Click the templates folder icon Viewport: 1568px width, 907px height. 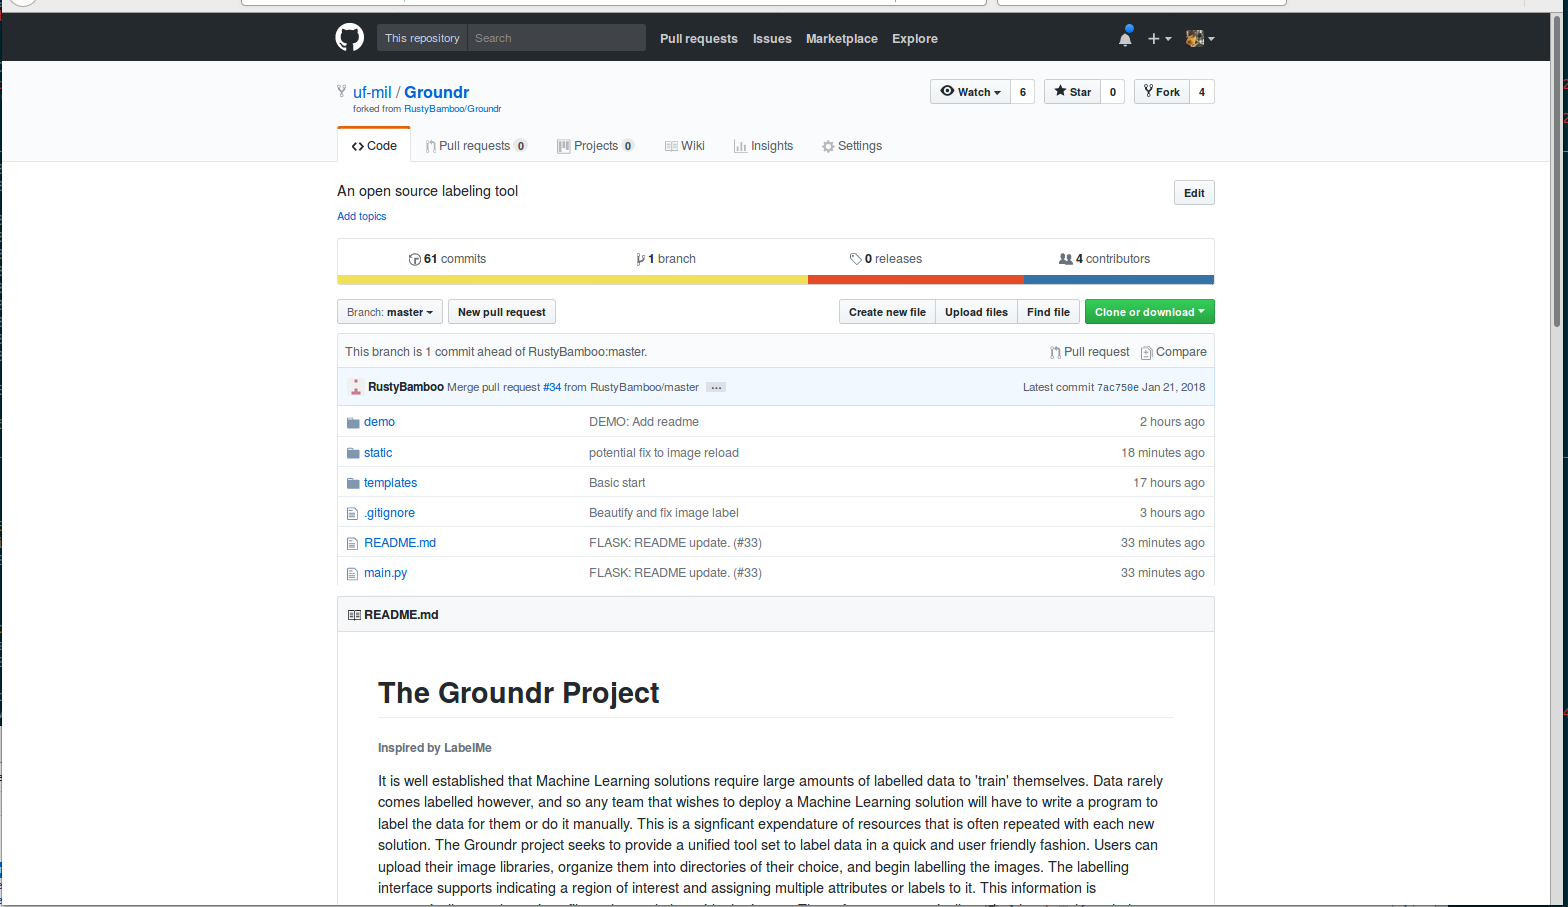point(353,483)
